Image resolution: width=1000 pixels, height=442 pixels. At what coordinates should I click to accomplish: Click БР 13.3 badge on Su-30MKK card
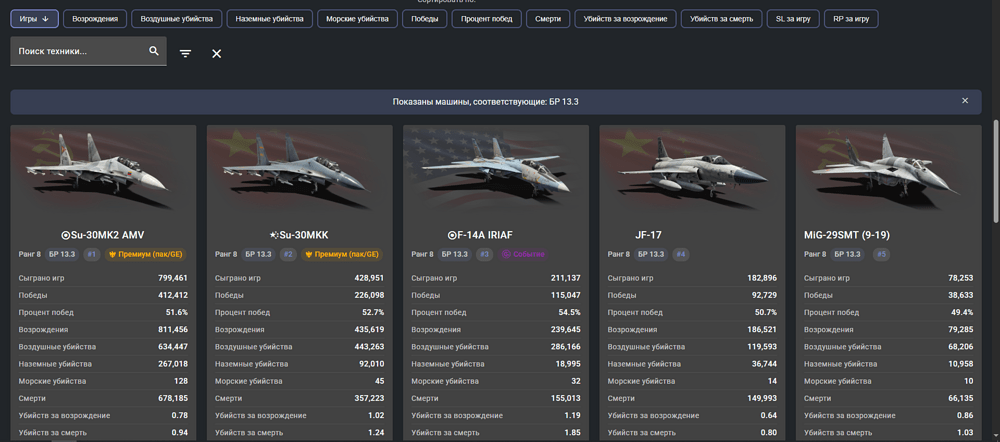point(259,254)
